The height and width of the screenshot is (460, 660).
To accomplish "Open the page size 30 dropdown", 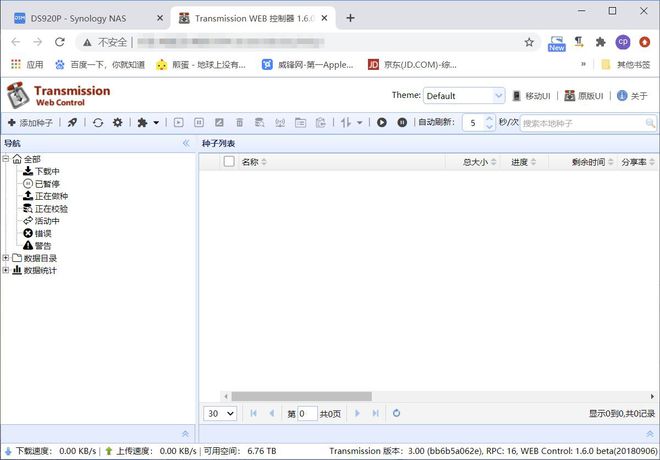I will point(220,413).
